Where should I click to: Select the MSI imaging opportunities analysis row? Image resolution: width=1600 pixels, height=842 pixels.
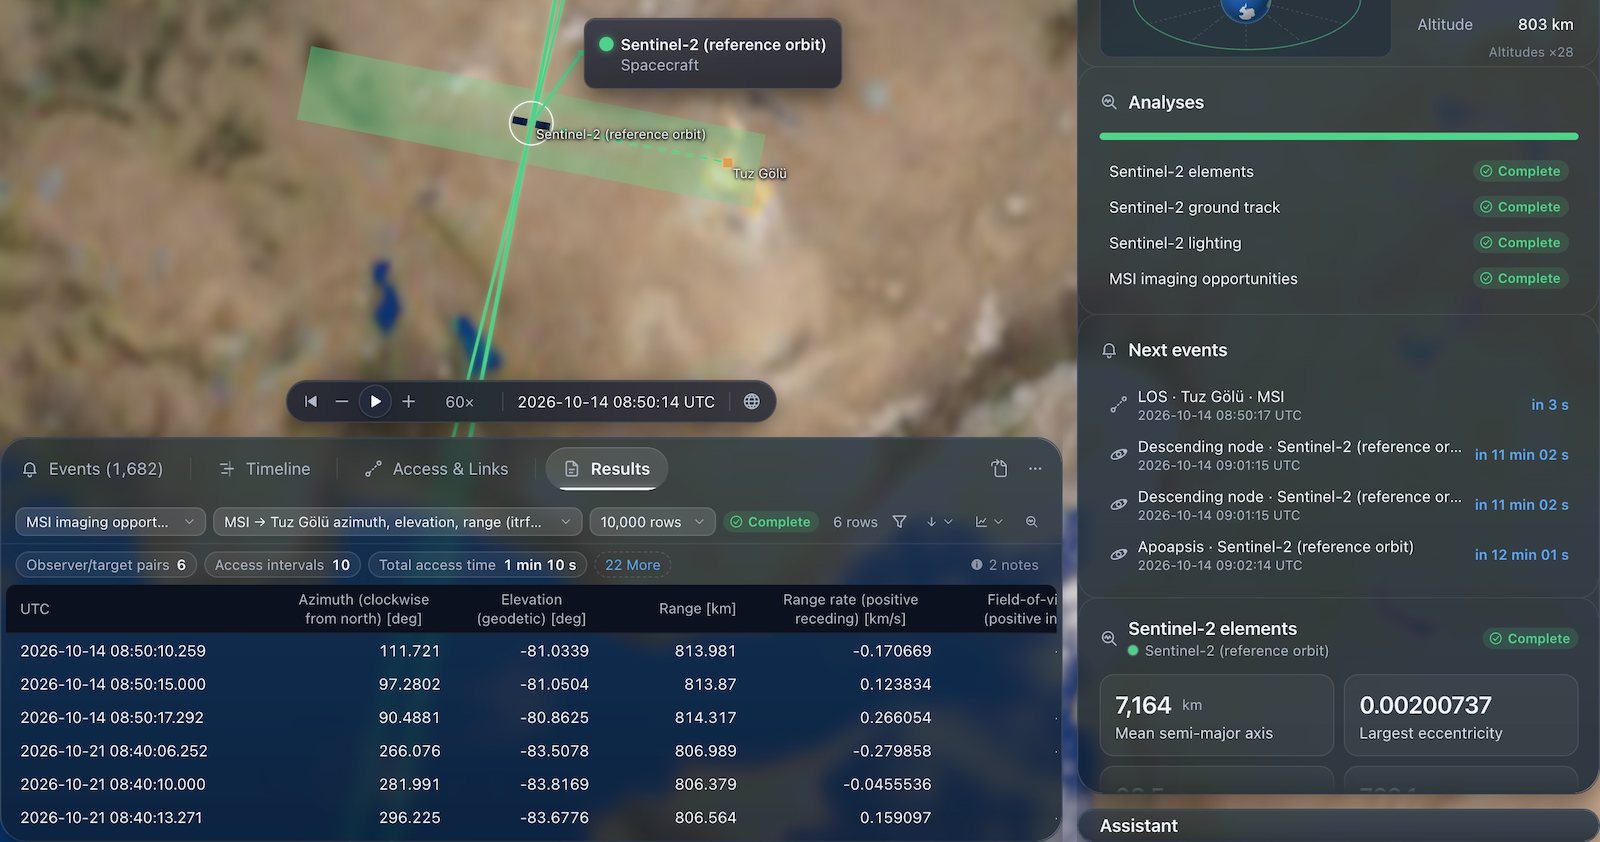coord(1338,279)
